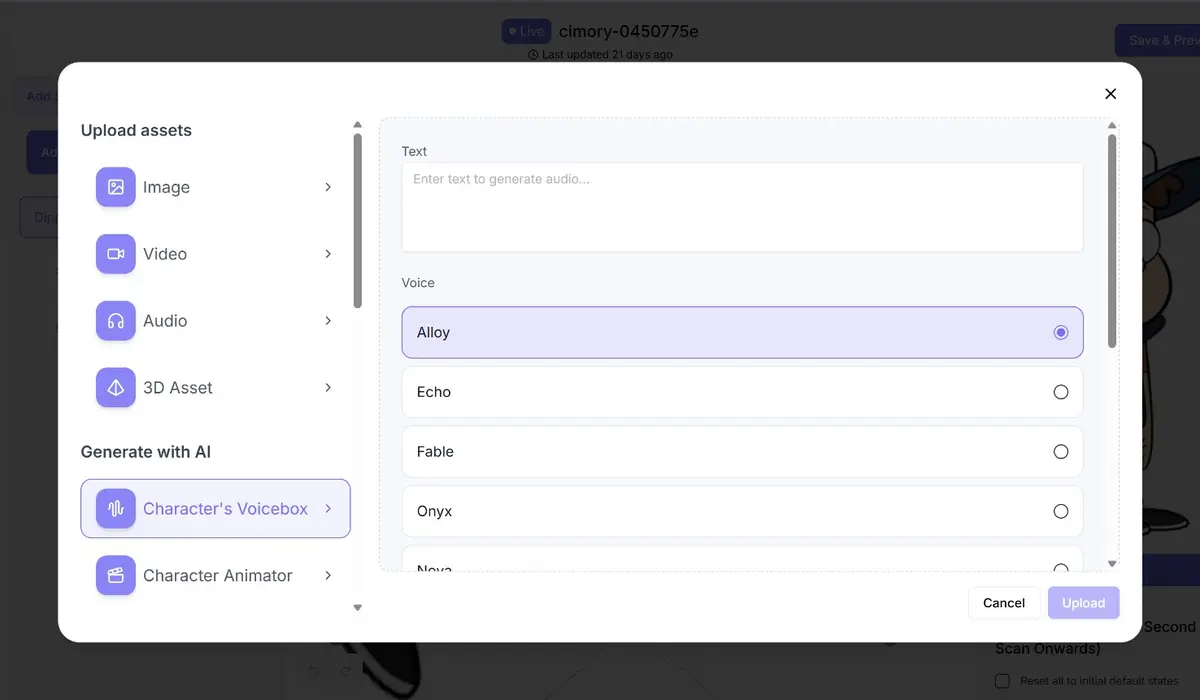Open the 3D Asset upload option
The height and width of the screenshot is (700, 1200).
[215, 388]
